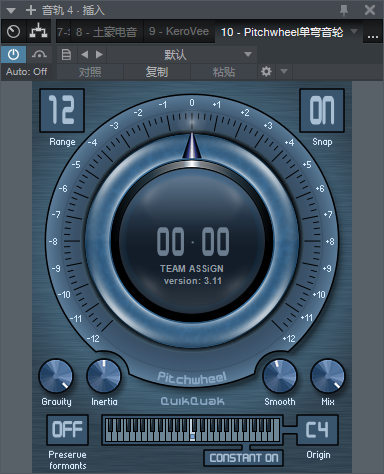384x474 pixels.
Task: Click the Mix knob
Action: pos(328,376)
